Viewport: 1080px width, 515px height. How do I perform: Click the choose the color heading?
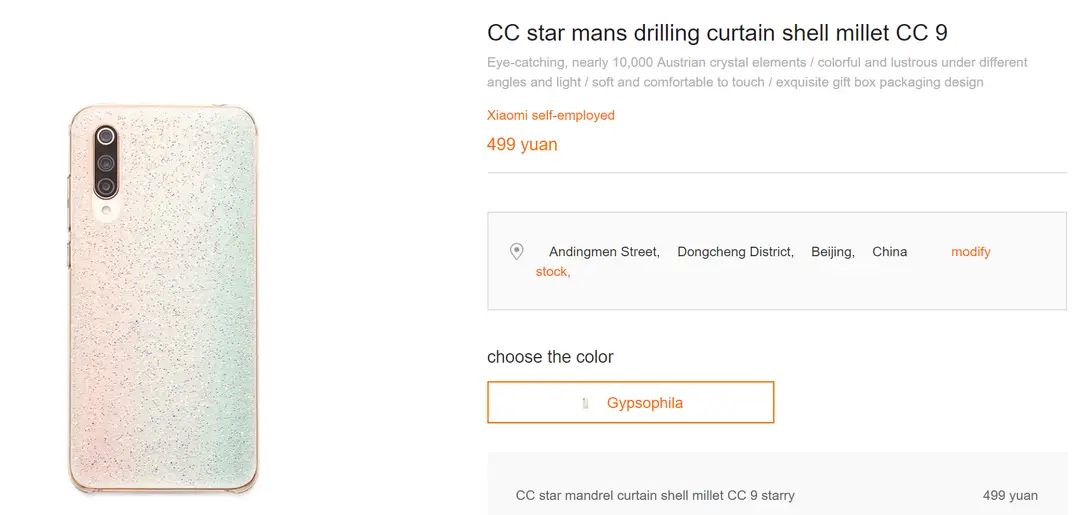550,357
